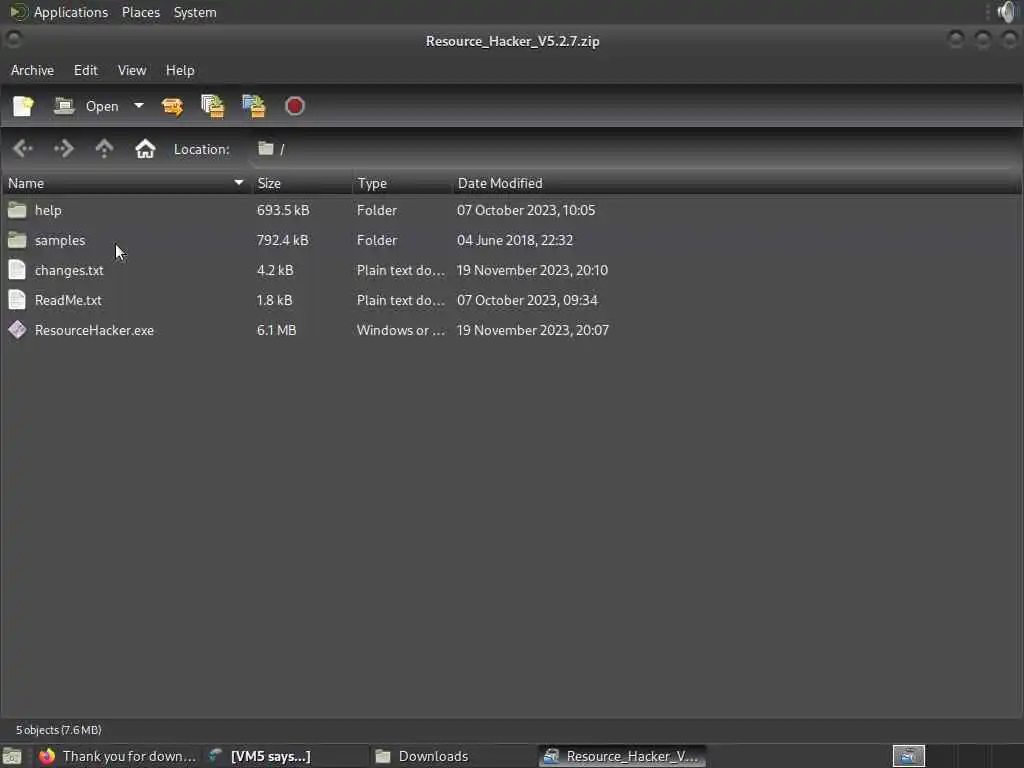This screenshot has width=1024, height=768.
Task: Go to home location icon
Action: pyautogui.click(x=145, y=149)
